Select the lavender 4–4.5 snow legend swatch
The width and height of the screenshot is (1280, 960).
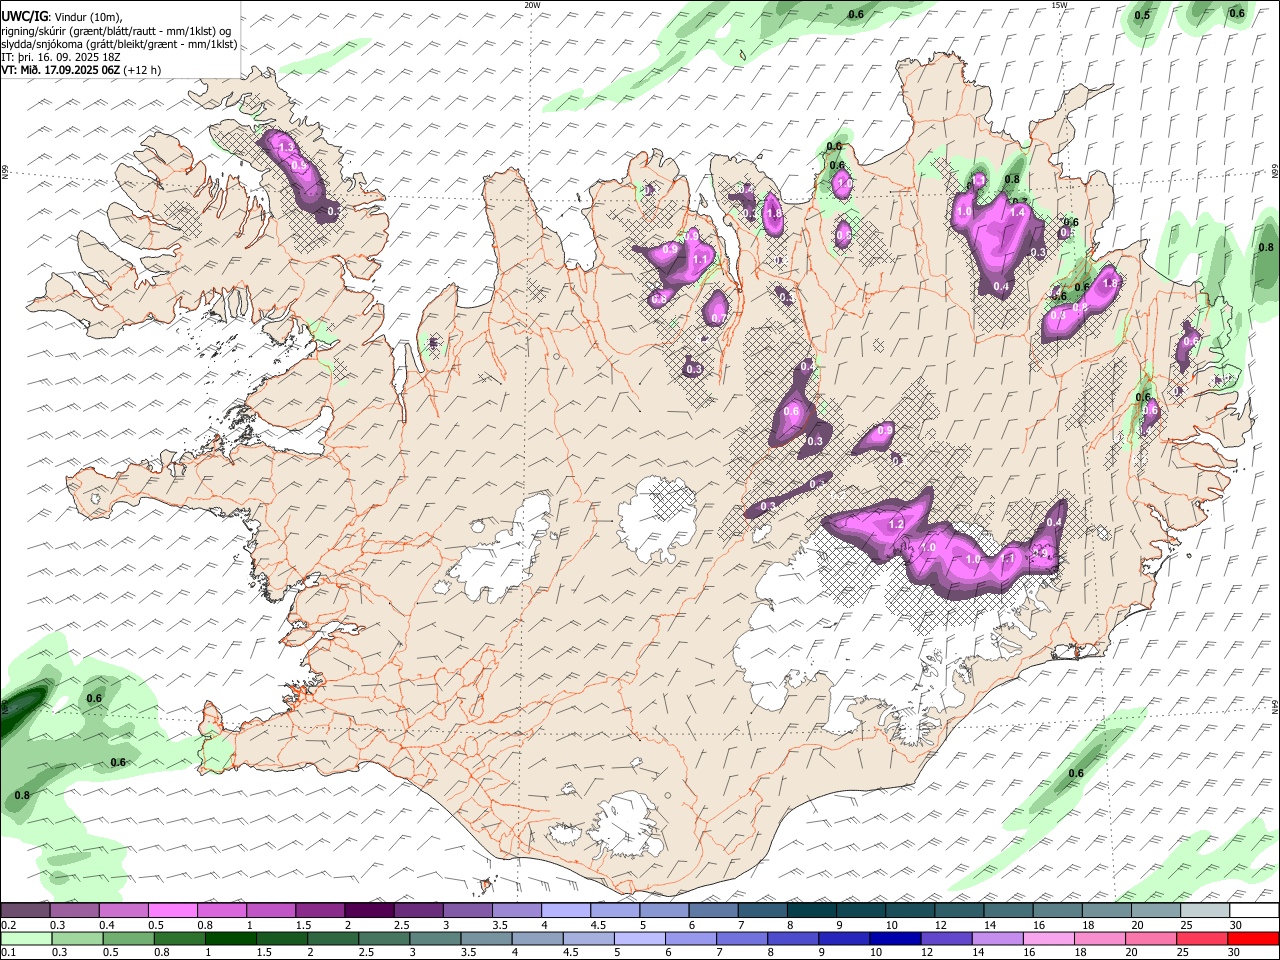565,910
